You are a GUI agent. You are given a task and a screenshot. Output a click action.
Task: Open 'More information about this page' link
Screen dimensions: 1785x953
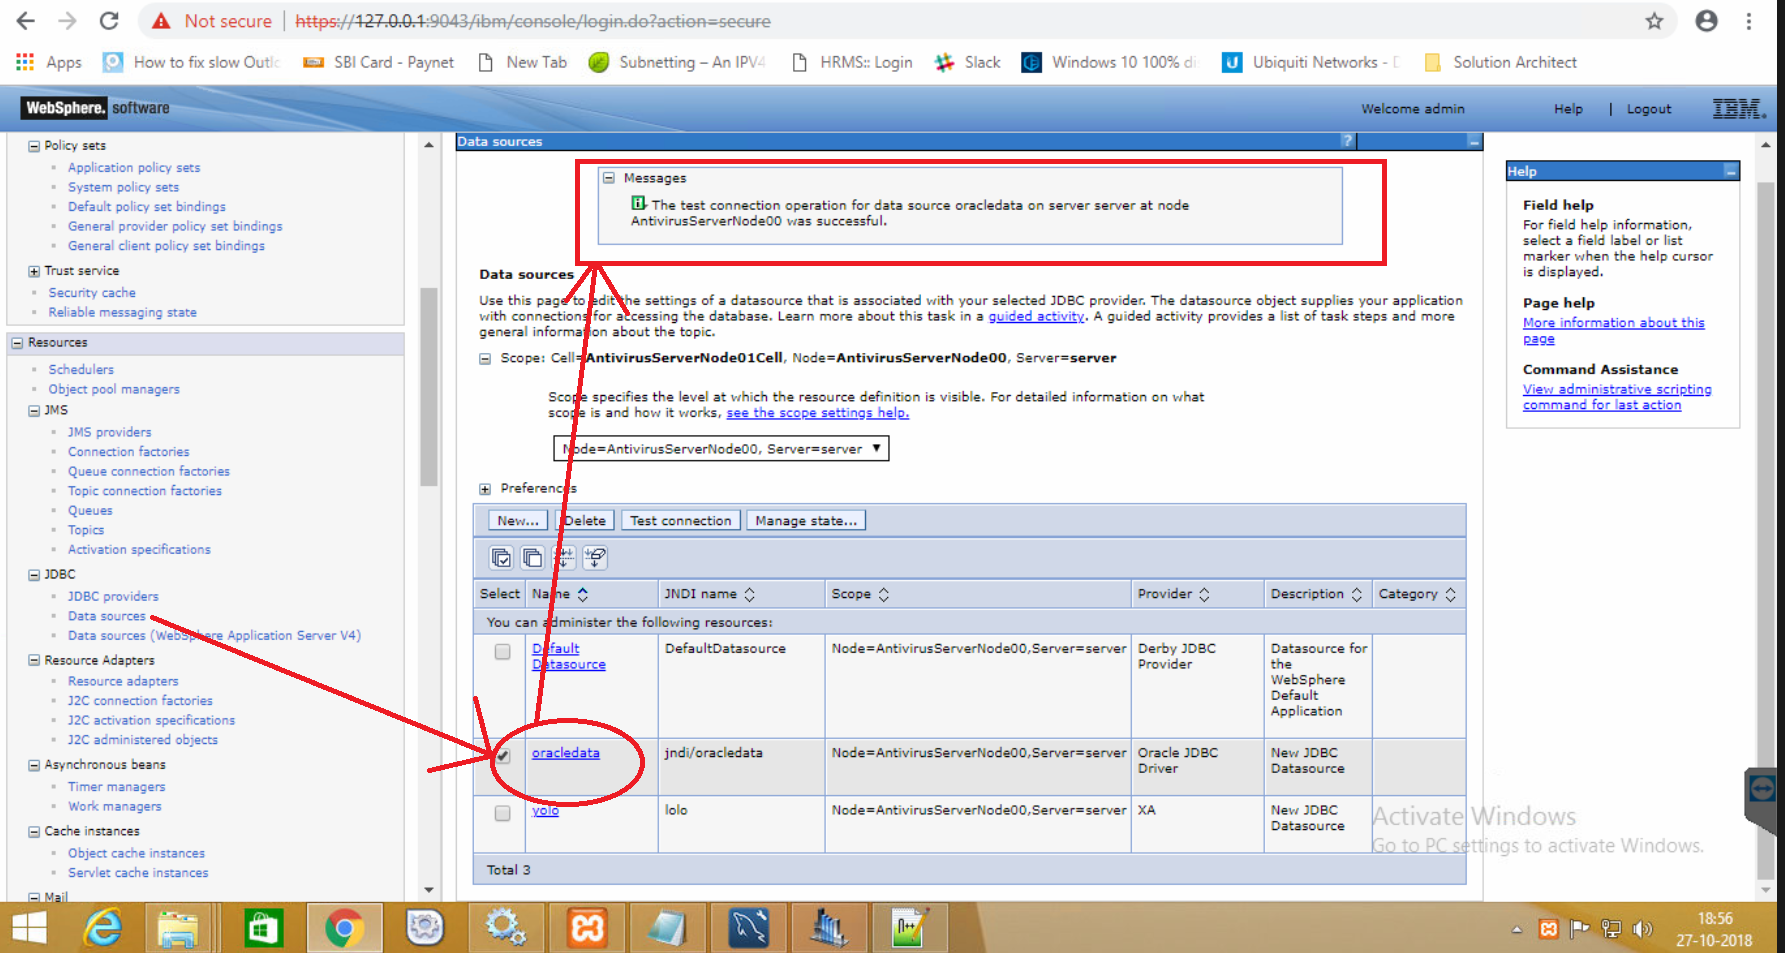coord(1614,331)
